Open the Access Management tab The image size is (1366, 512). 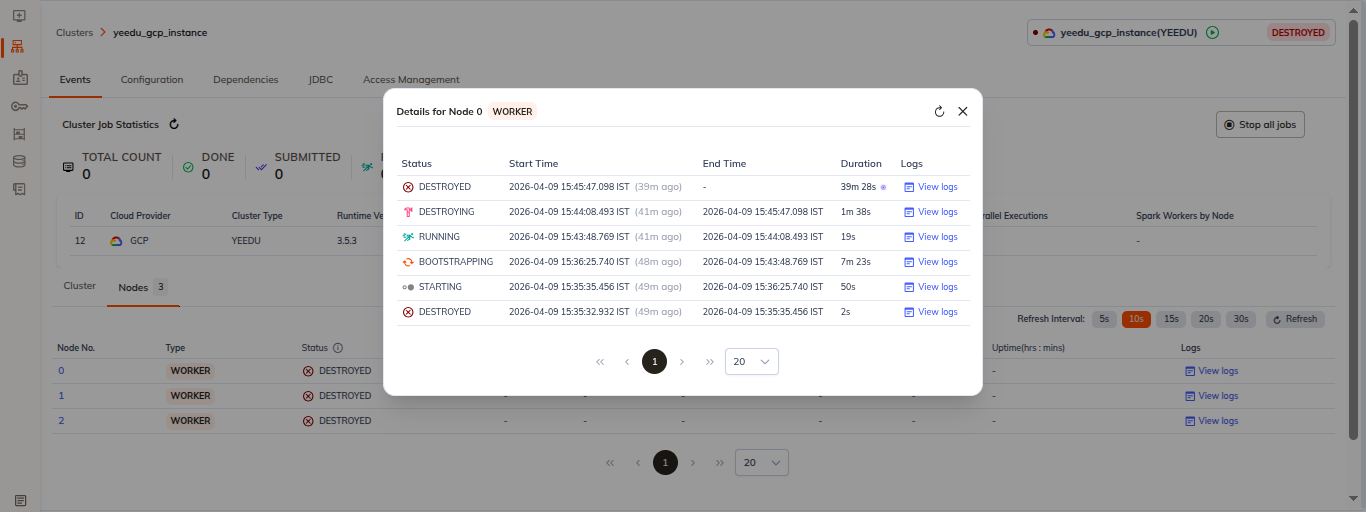pyautogui.click(x=411, y=80)
